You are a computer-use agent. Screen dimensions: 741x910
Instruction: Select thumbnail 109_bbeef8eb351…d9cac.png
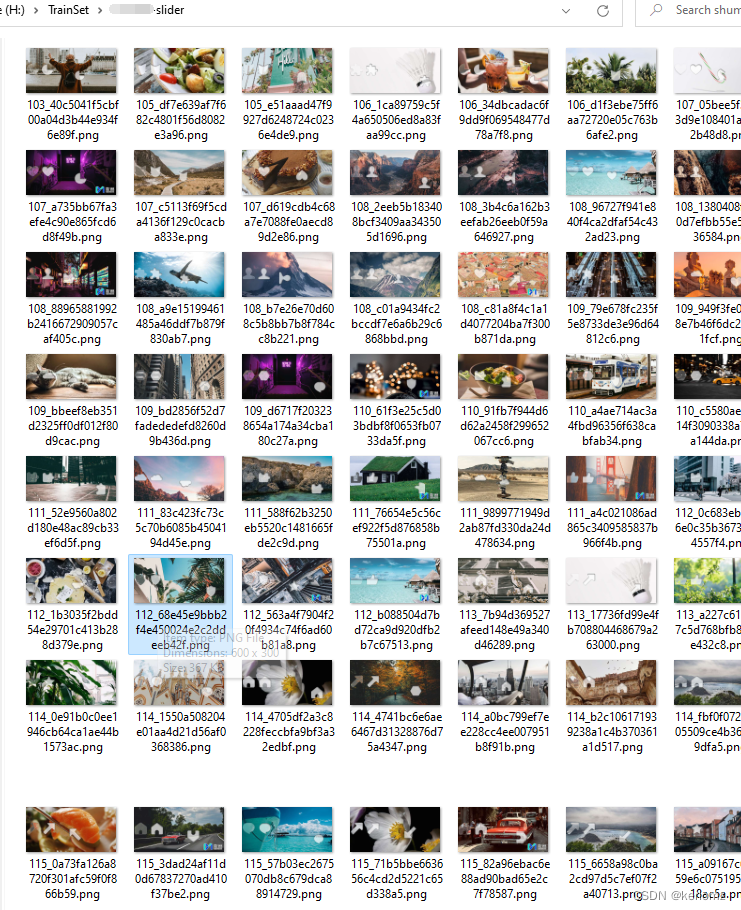pos(71,377)
